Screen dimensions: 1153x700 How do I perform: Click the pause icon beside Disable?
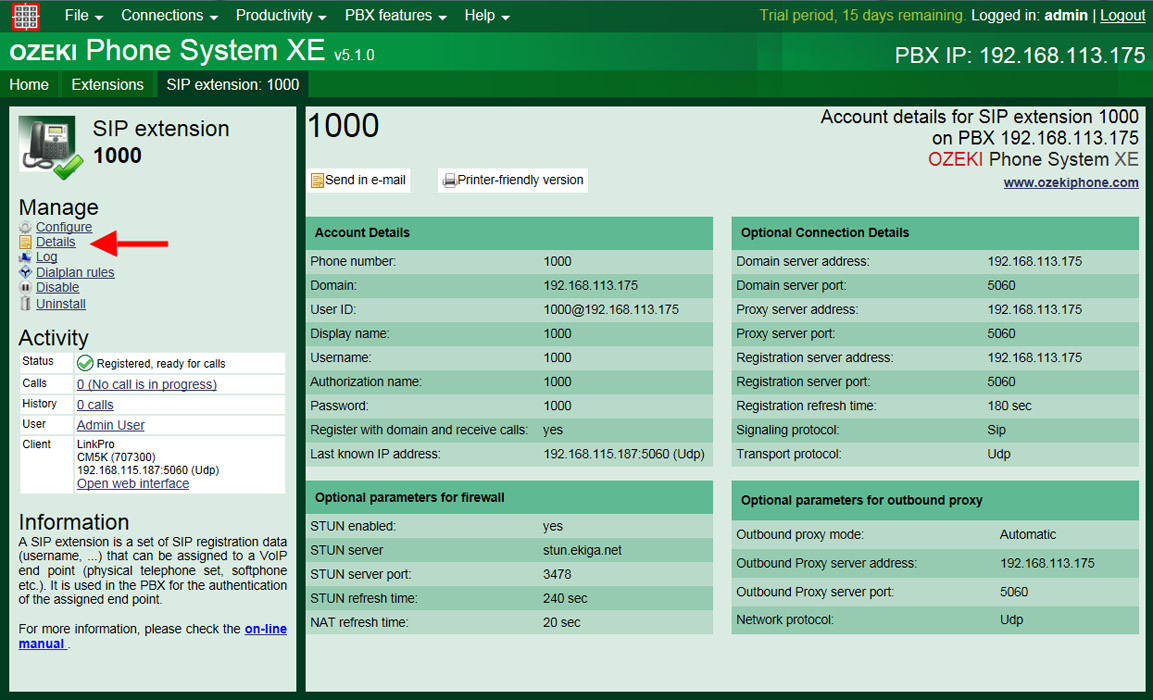click(x=26, y=288)
